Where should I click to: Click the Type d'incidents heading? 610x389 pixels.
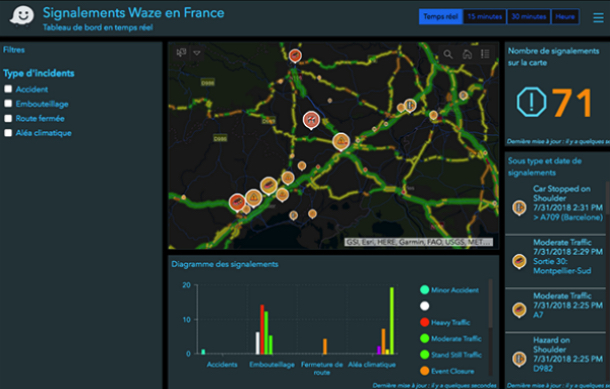click(39, 73)
